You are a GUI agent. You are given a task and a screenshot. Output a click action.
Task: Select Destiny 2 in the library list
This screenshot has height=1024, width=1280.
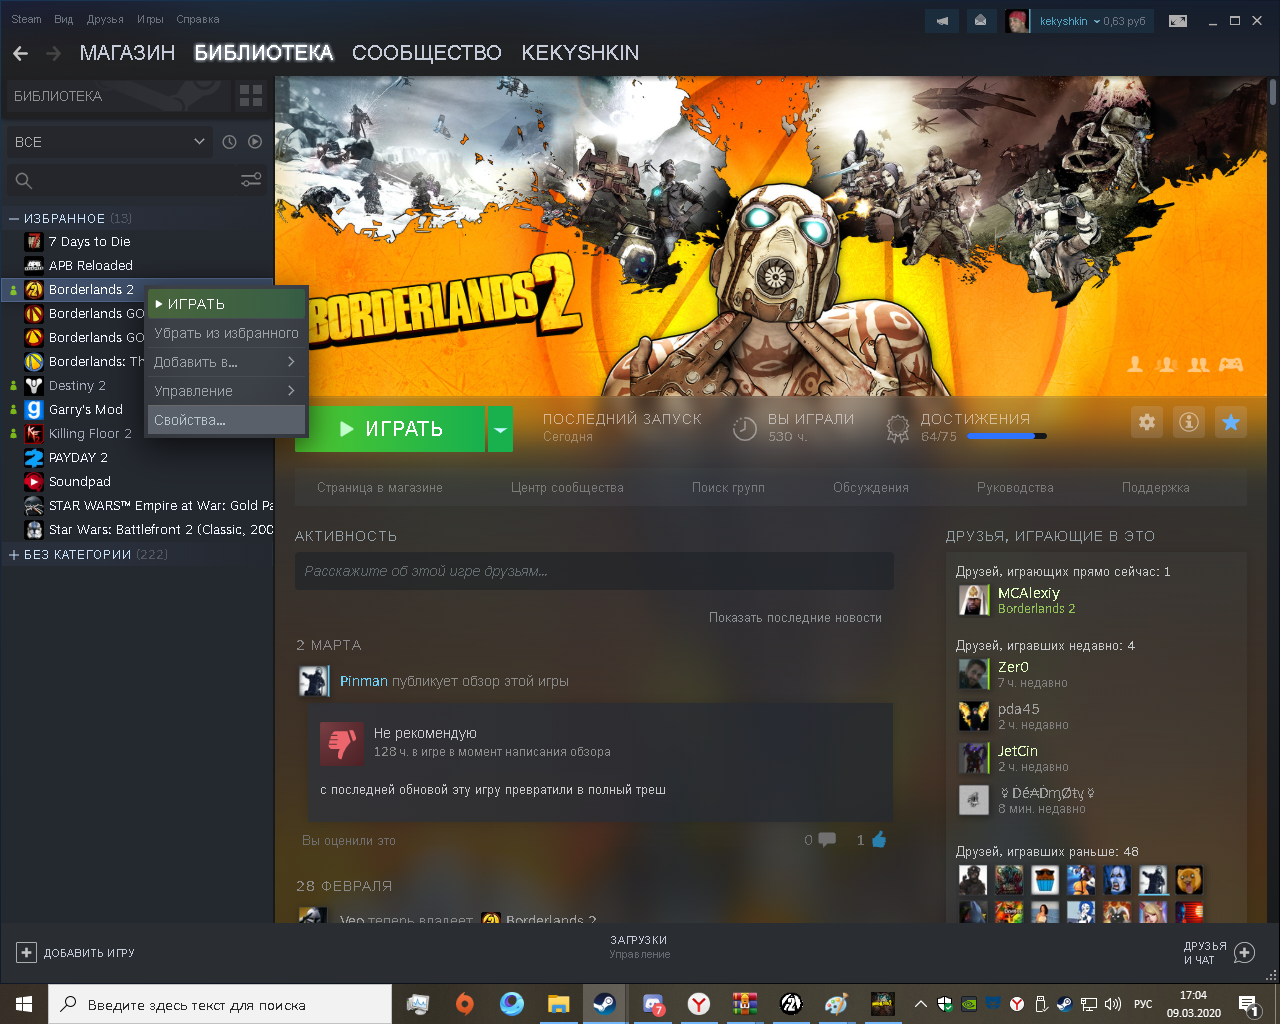pos(77,386)
